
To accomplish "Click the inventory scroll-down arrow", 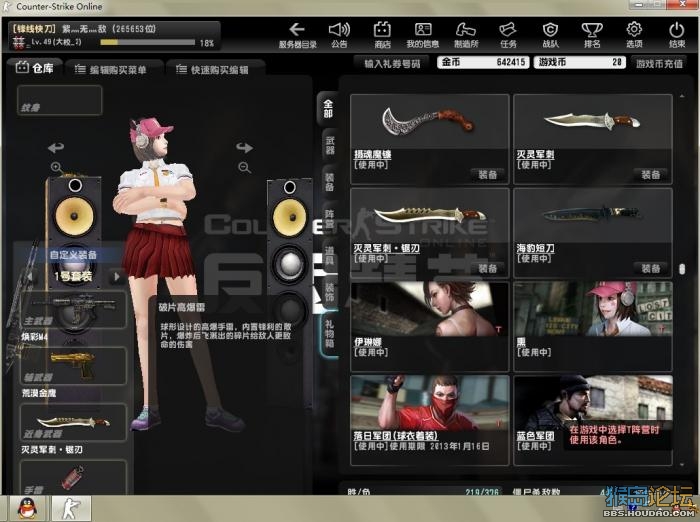I will pos(682,464).
